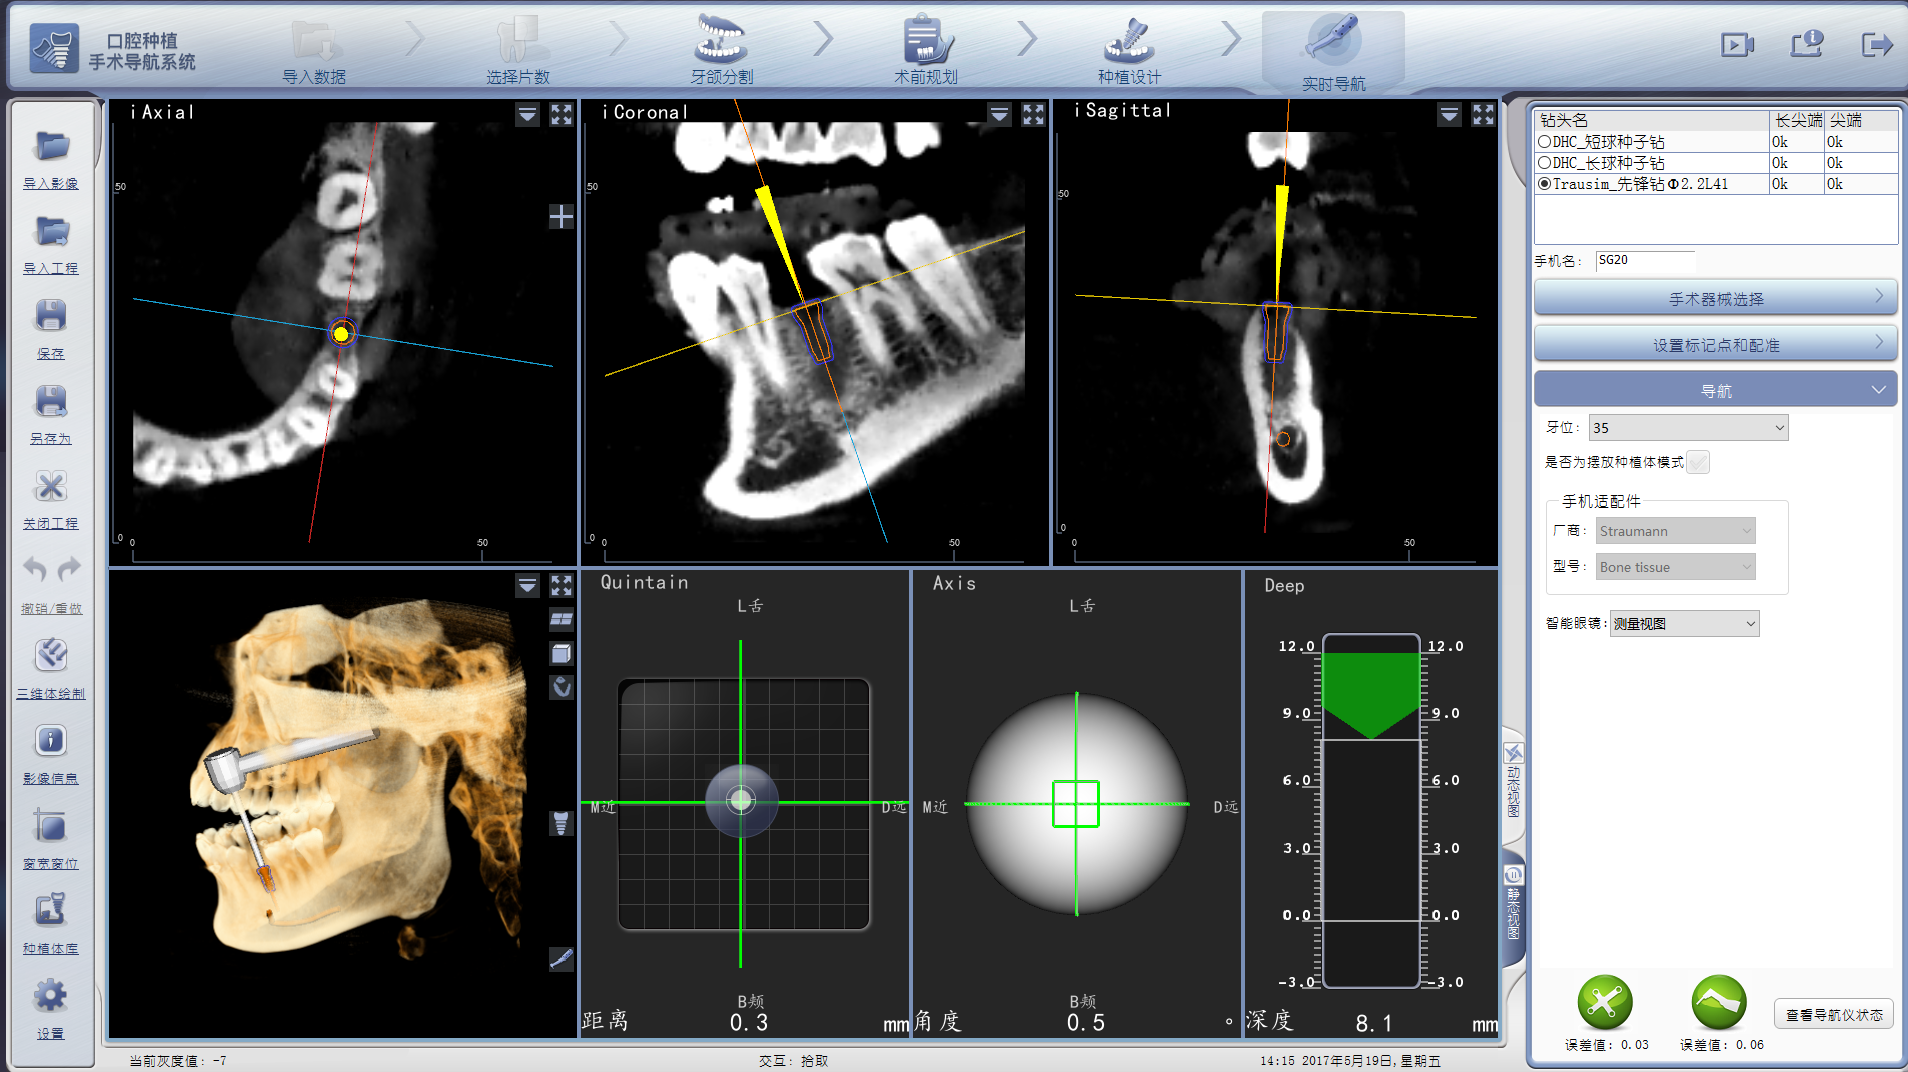
Task: Click the 关闭工程 close project icon
Action: pyautogui.click(x=51, y=489)
